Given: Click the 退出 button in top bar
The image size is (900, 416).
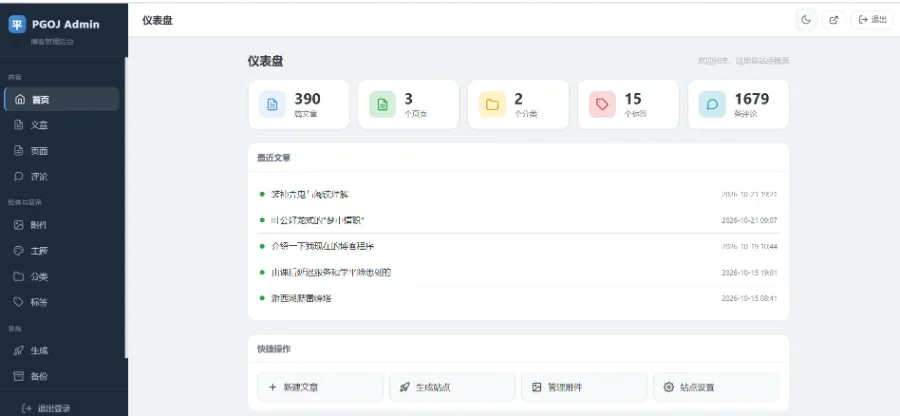Looking at the screenshot, I should click(872, 20).
